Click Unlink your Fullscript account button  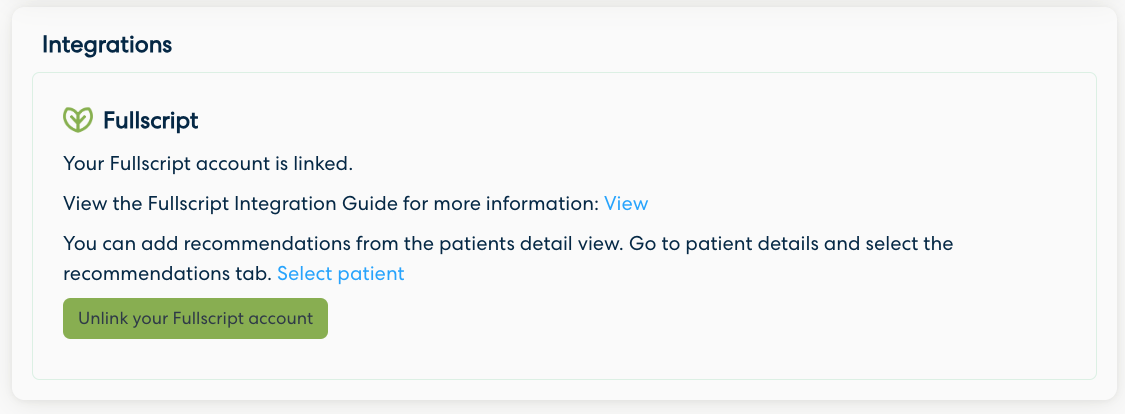[195, 319]
